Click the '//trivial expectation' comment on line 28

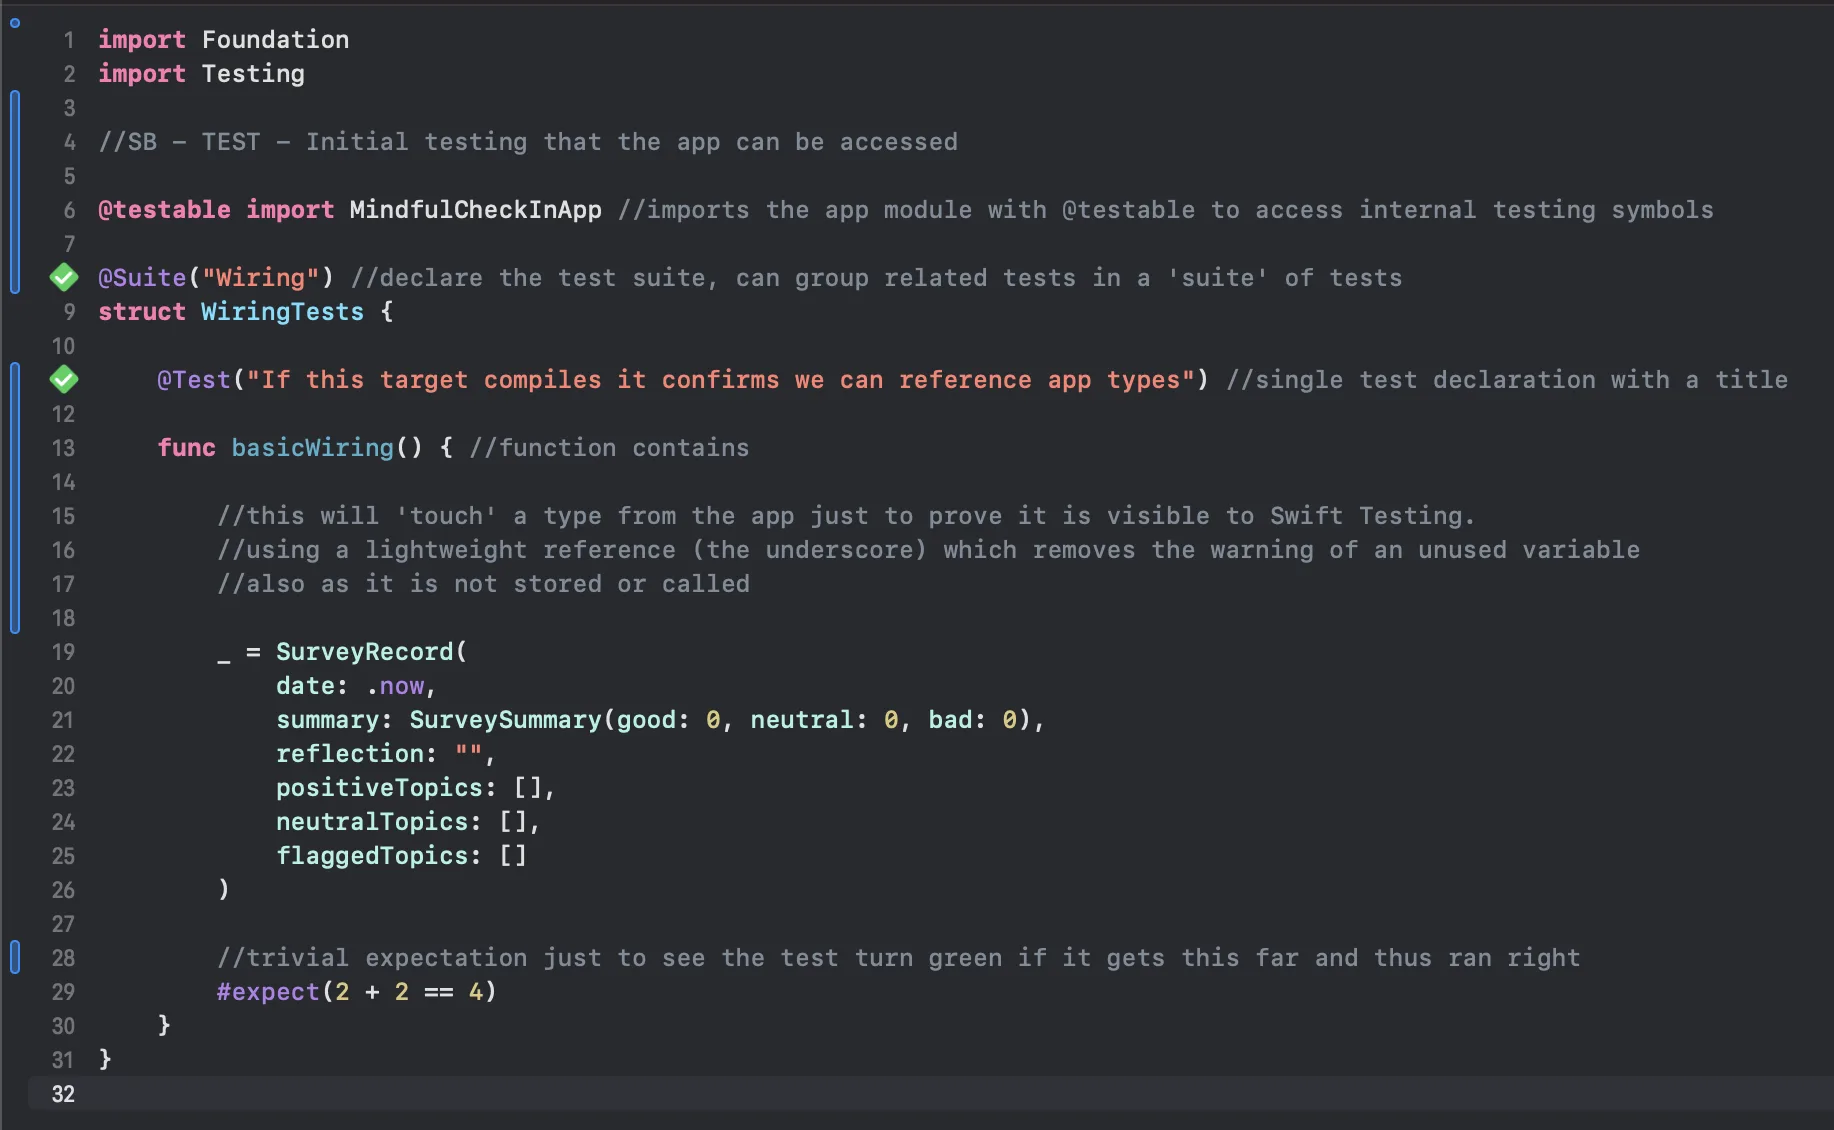[899, 958]
